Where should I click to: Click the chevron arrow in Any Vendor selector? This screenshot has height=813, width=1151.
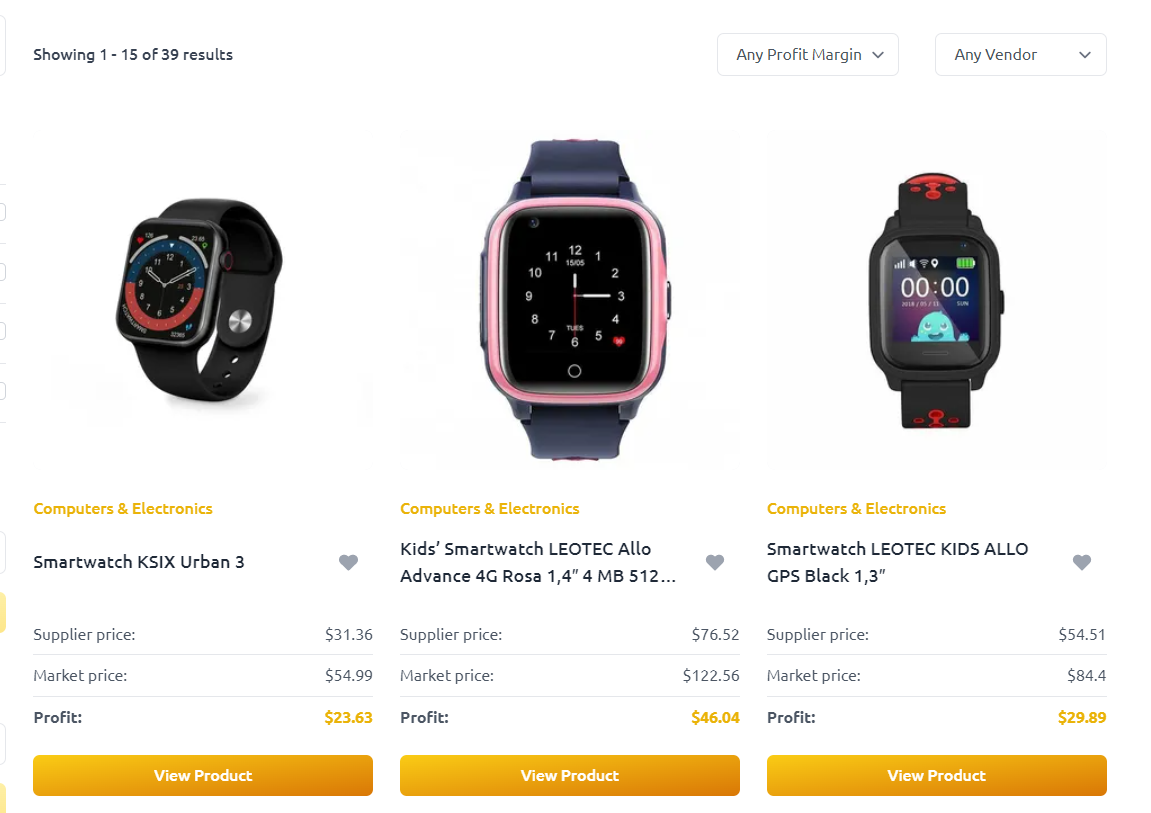coord(1084,55)
